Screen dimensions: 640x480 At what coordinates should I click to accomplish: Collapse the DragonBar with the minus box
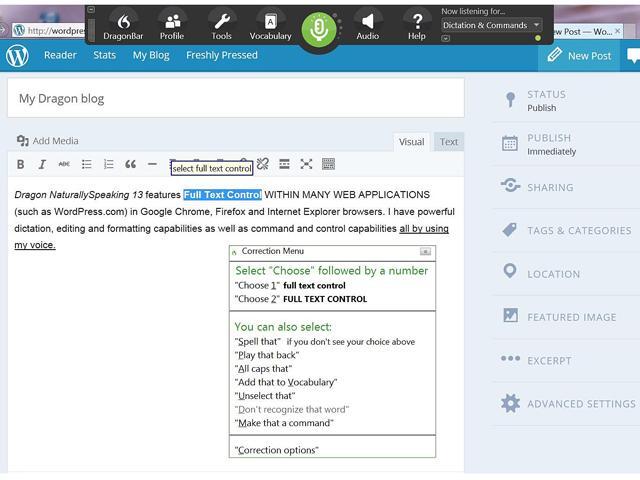pyautogui.click(x=91, y=9)
